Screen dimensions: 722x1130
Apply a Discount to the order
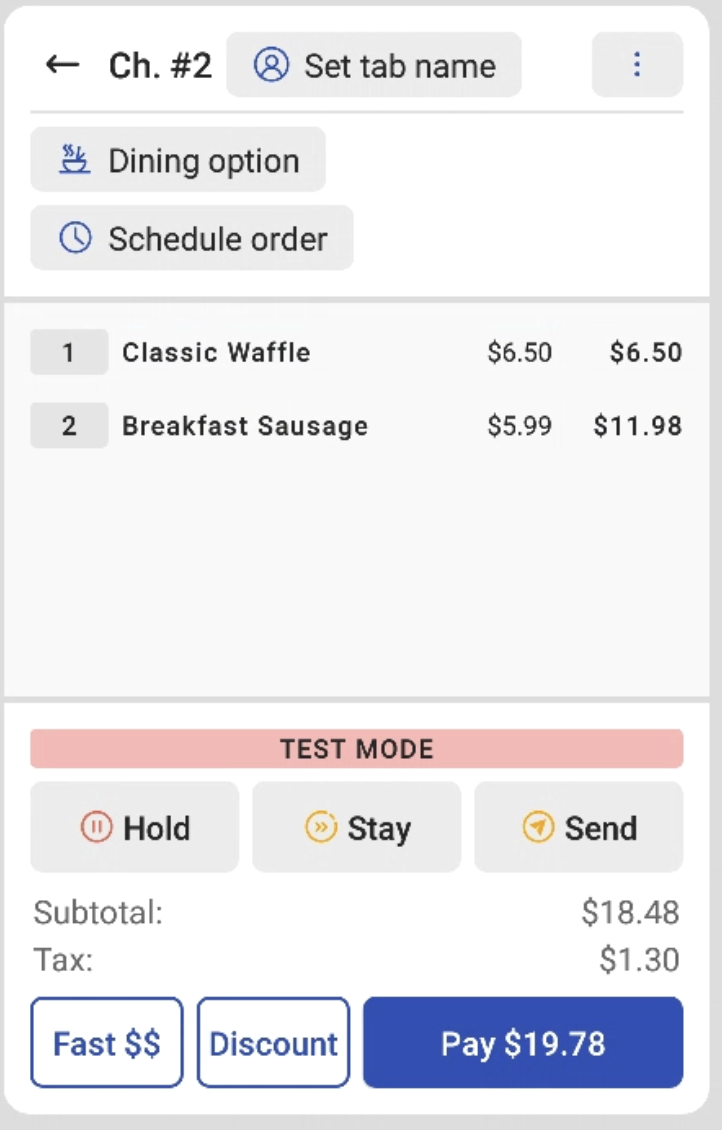click(273, 1043)
